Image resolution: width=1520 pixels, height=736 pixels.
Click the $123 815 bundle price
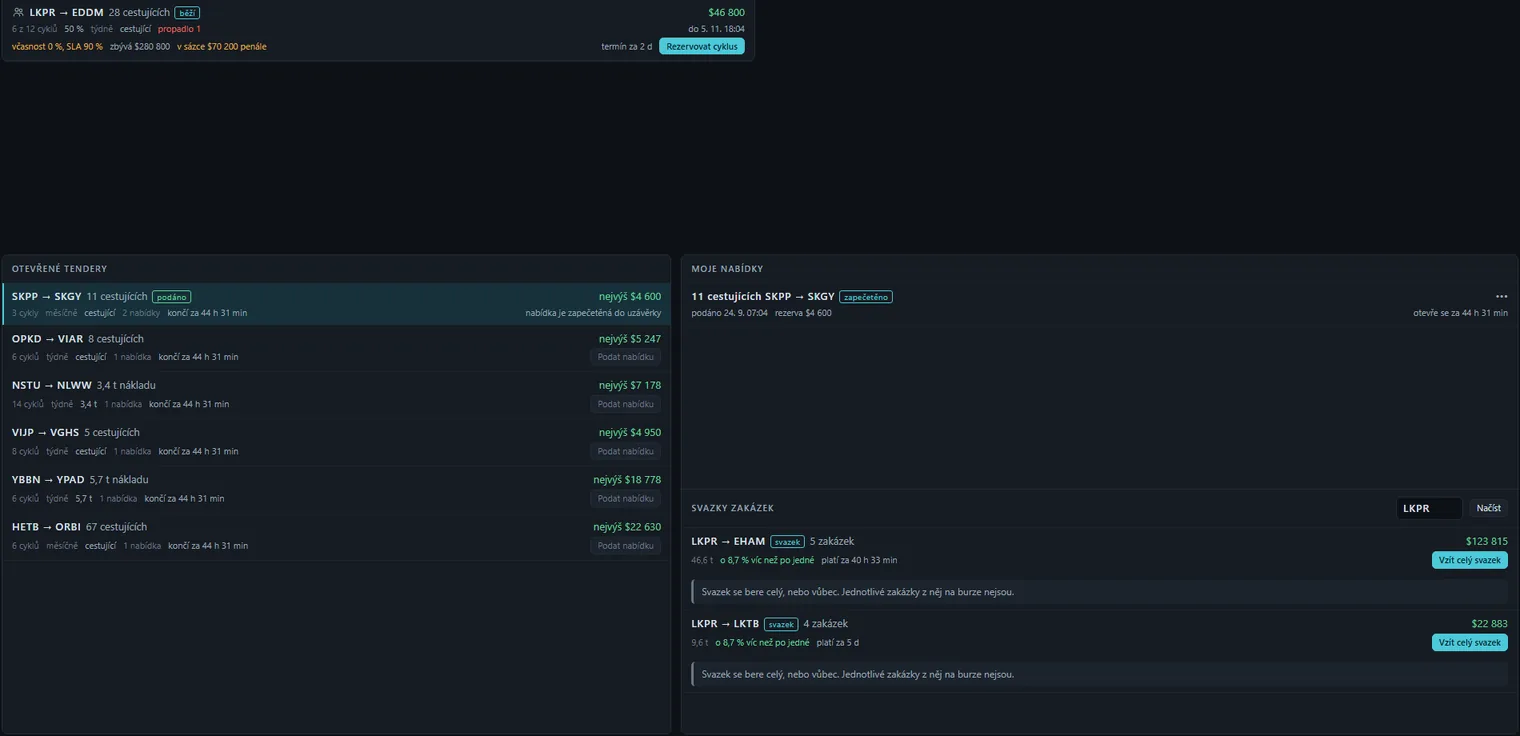pos(1487,542)
